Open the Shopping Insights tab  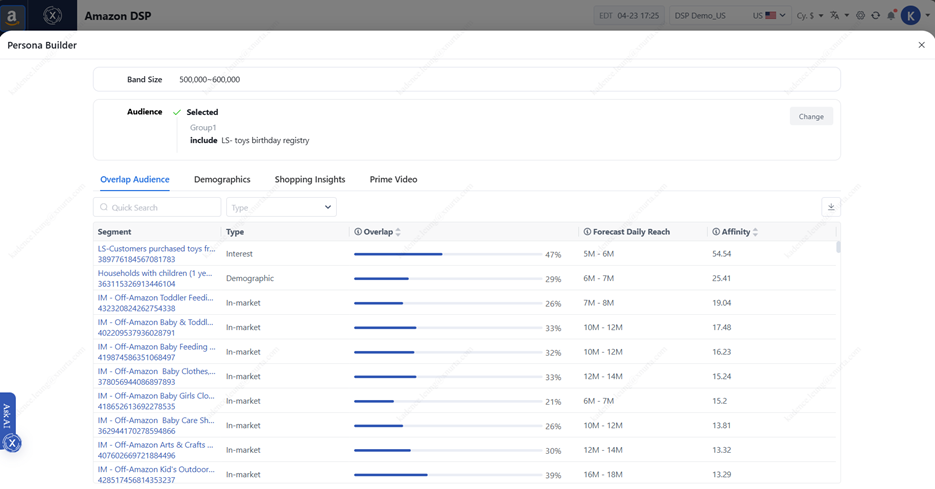310,180
